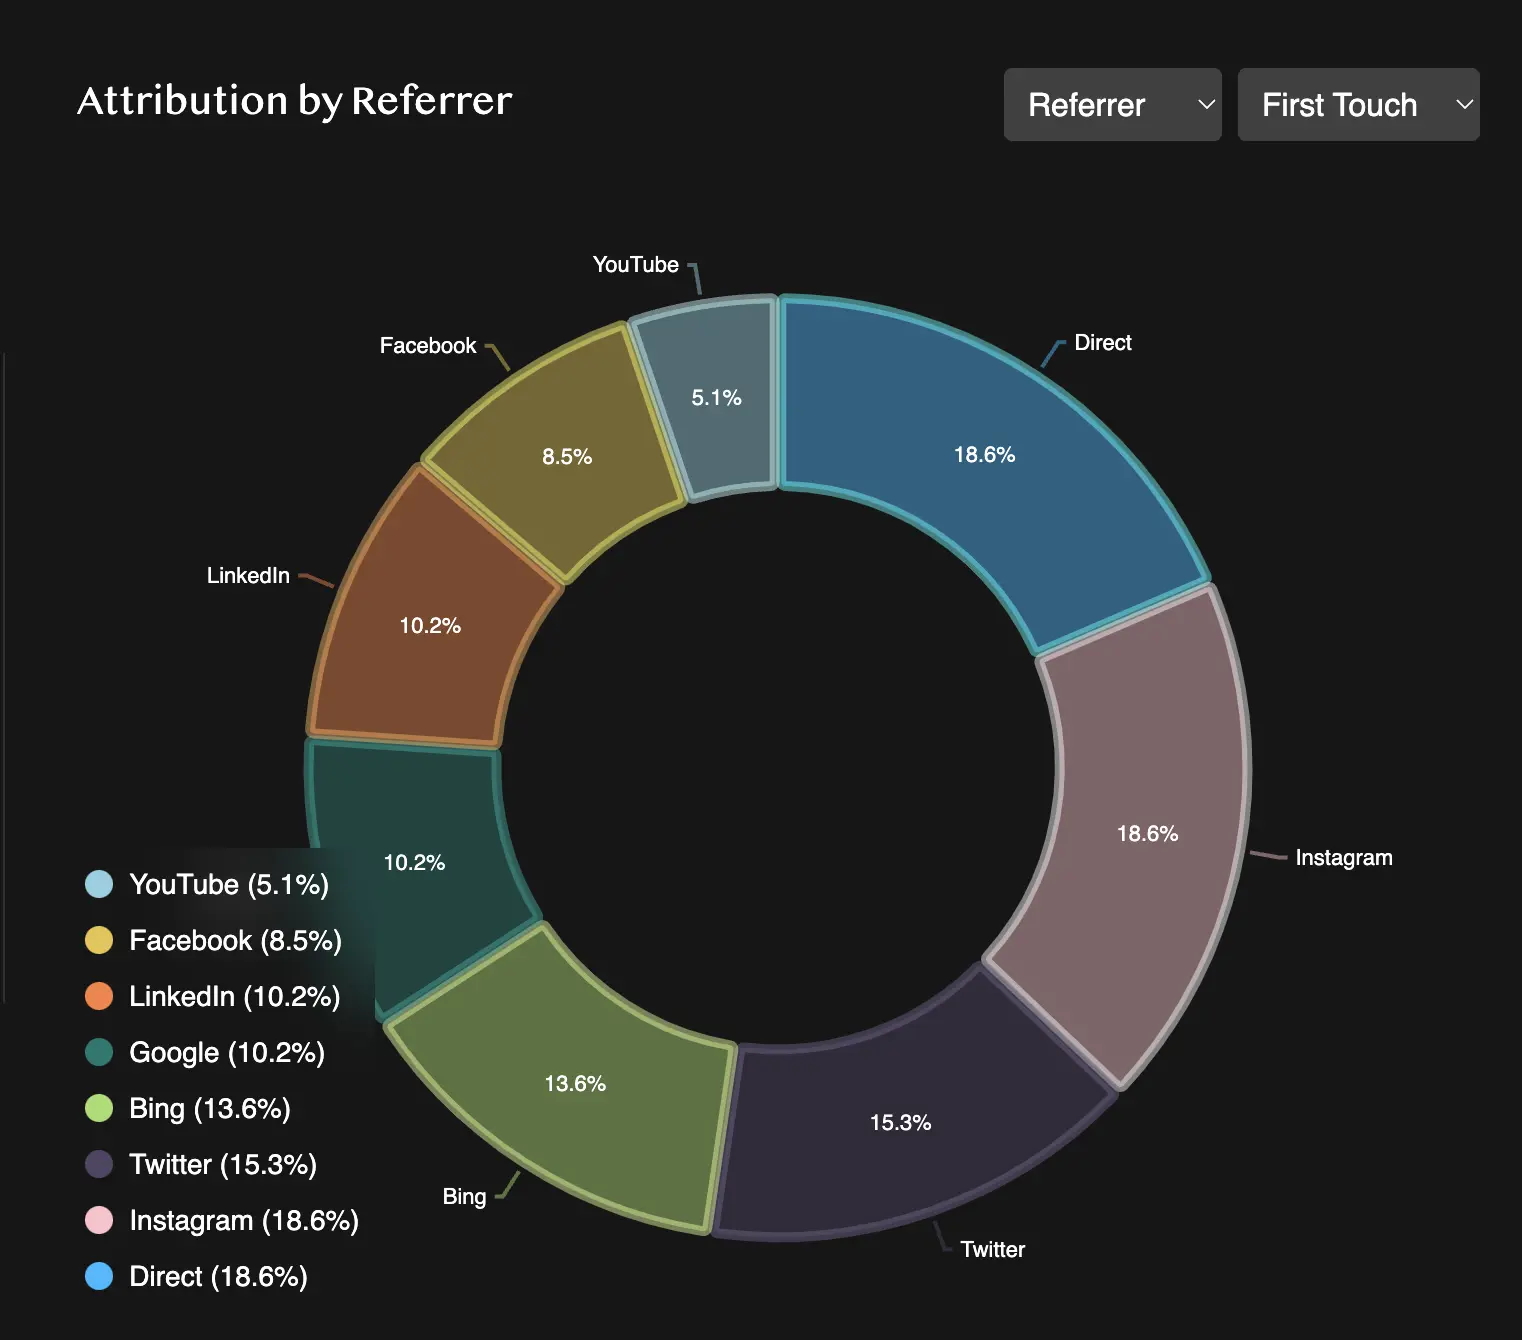Toggle the Facebook (8.5%) legend entry
This screenshot has width=1522, height=1340.
point(214,940)
